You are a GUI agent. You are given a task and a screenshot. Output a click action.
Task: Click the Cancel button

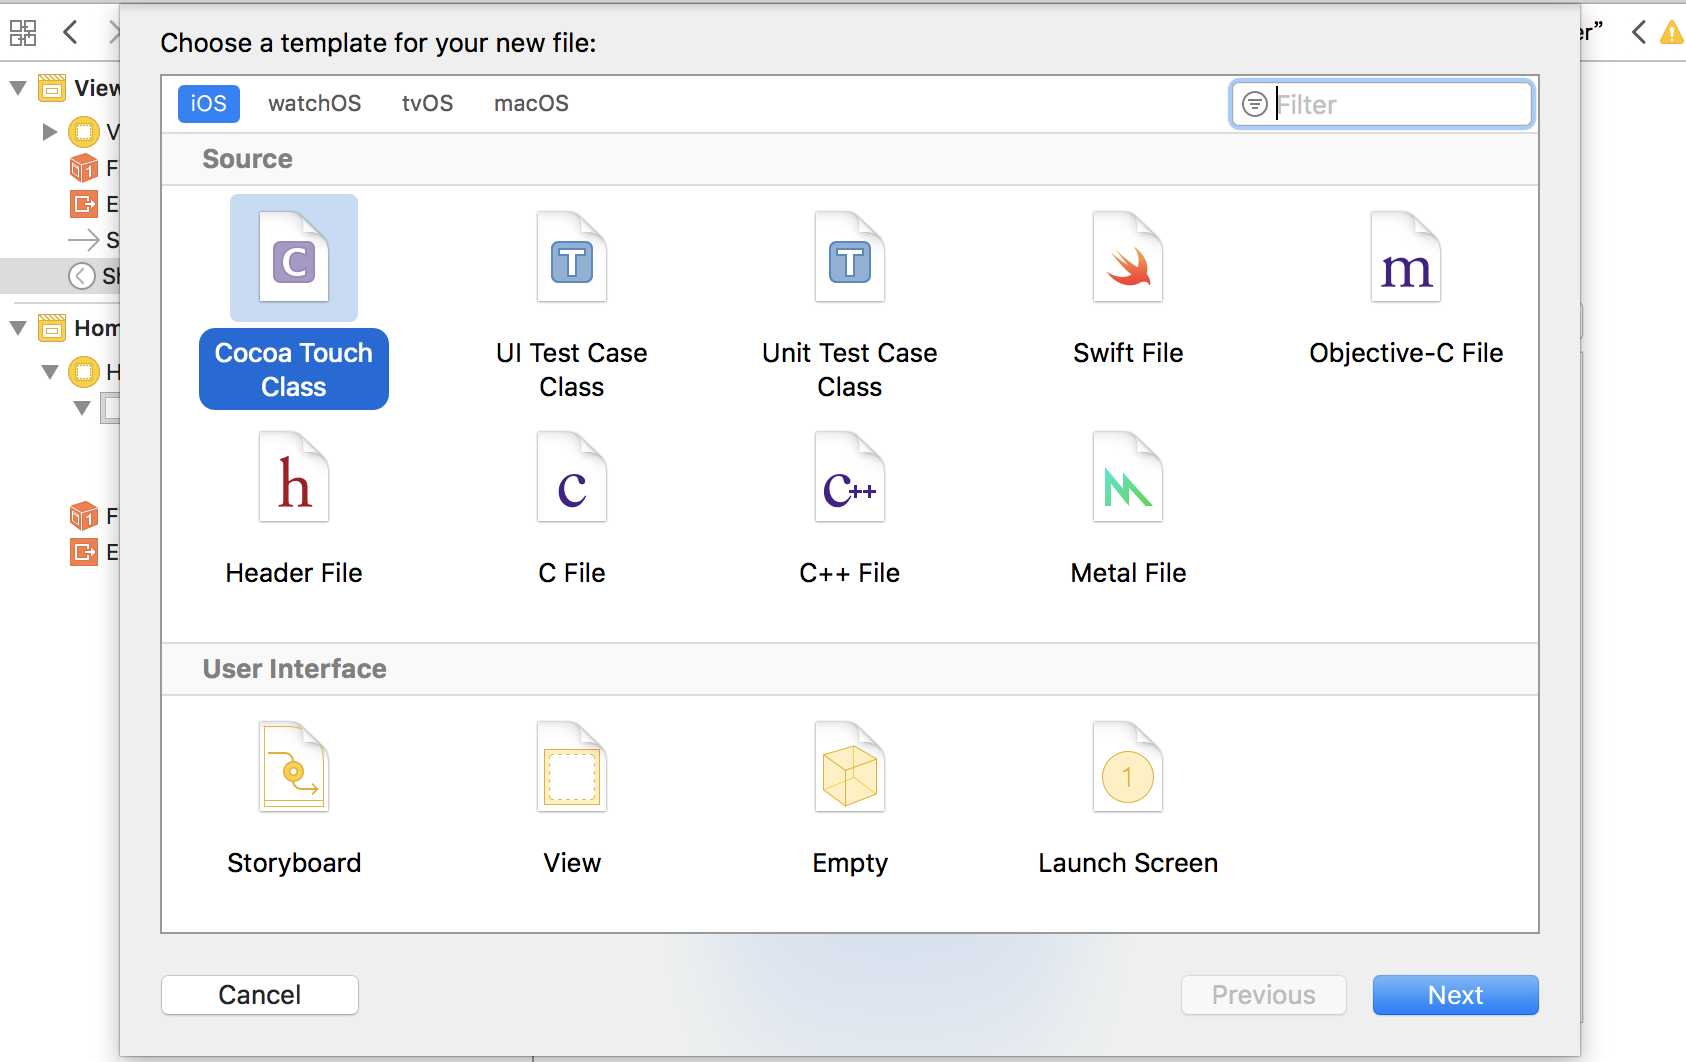pyautogui.click(x=260, y=995)
